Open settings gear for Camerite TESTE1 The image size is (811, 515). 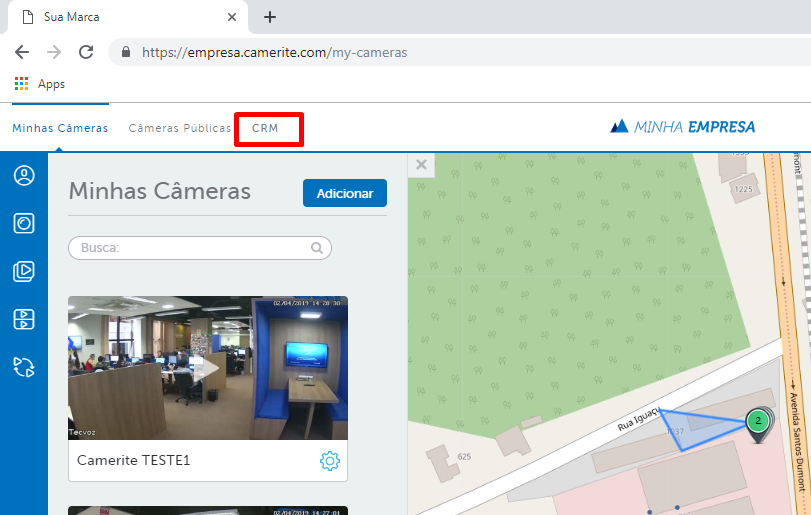[329, 461]
